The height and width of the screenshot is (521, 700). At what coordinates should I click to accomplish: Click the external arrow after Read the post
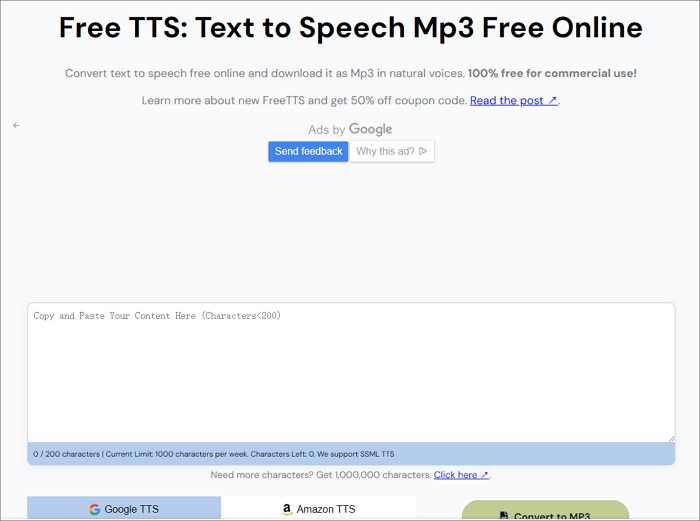552,101
